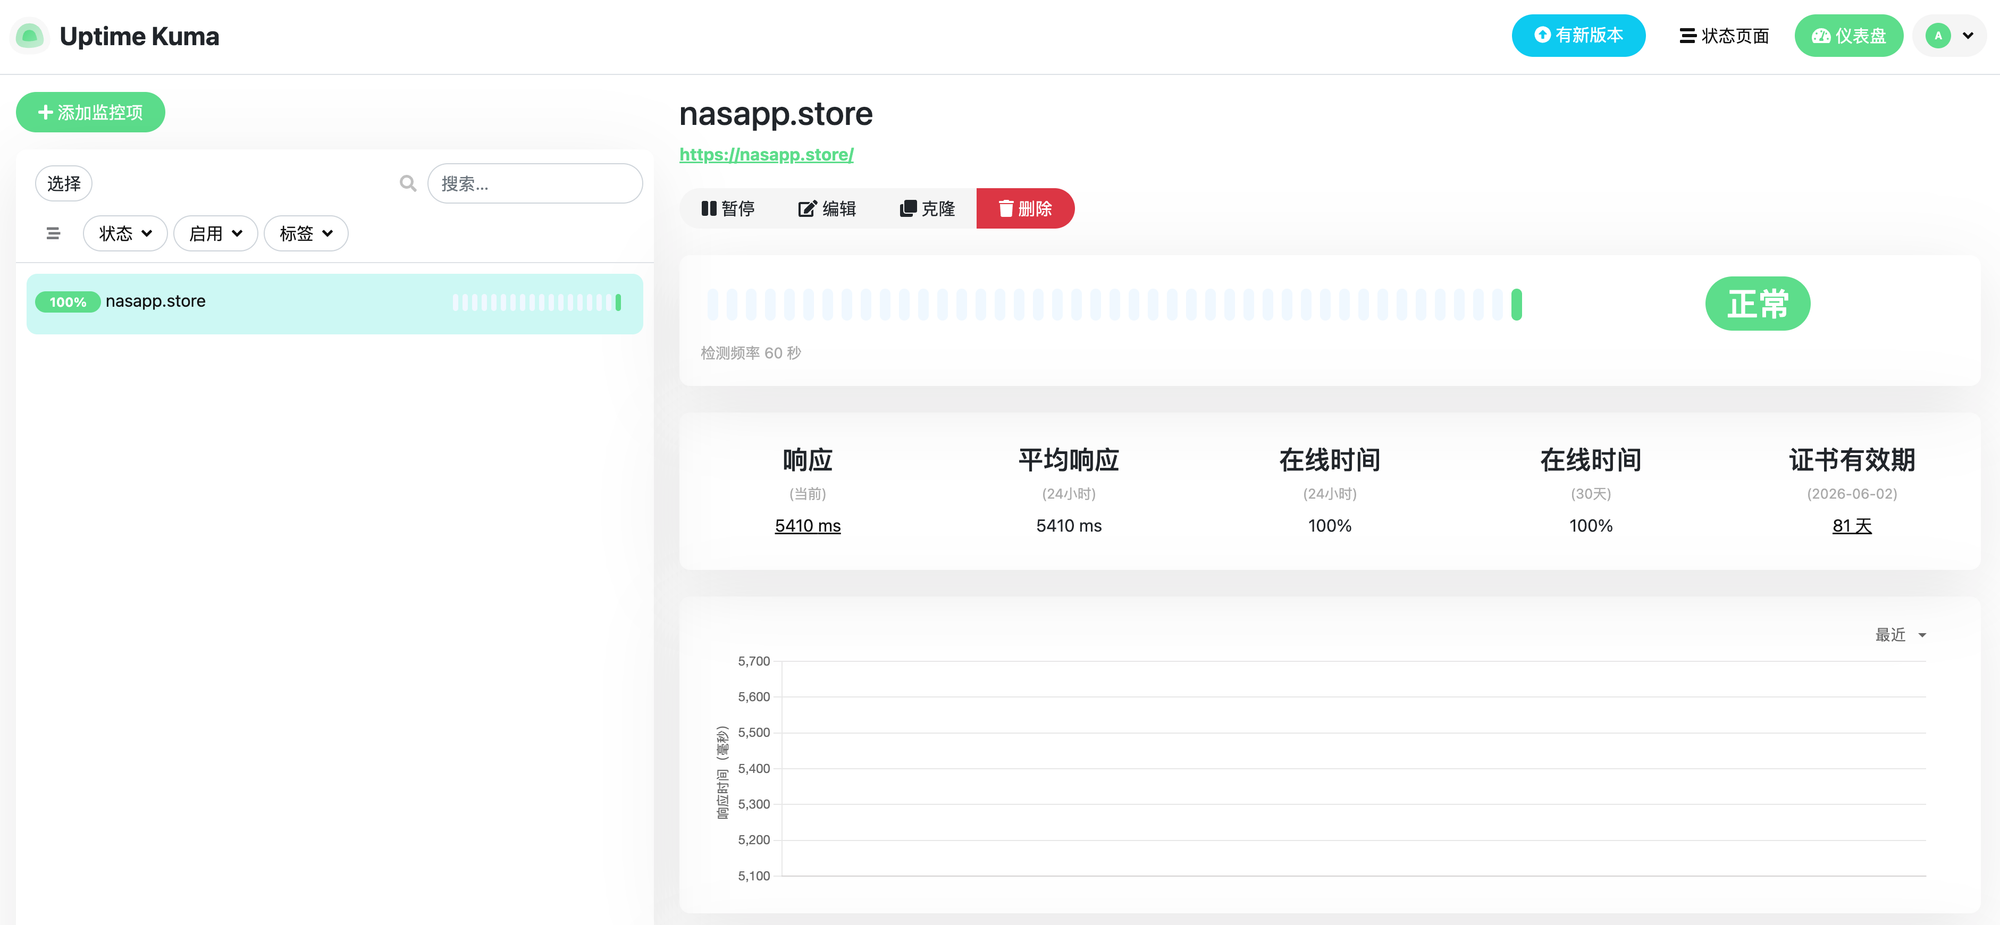Viewport: 2000px width, 925px height.
Task: Expand the 状态 filter dropdown
Action: click(125, 234)
